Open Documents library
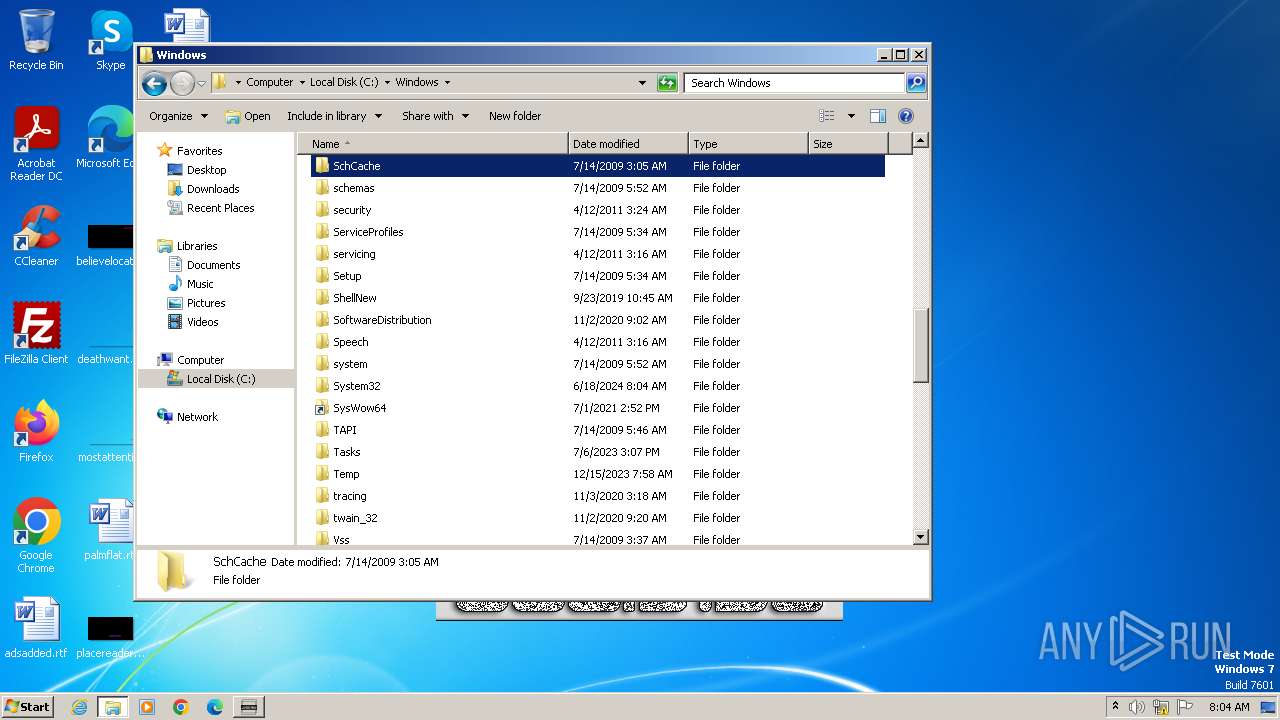This screenshot has height=720, width=1280. point(213,265)
